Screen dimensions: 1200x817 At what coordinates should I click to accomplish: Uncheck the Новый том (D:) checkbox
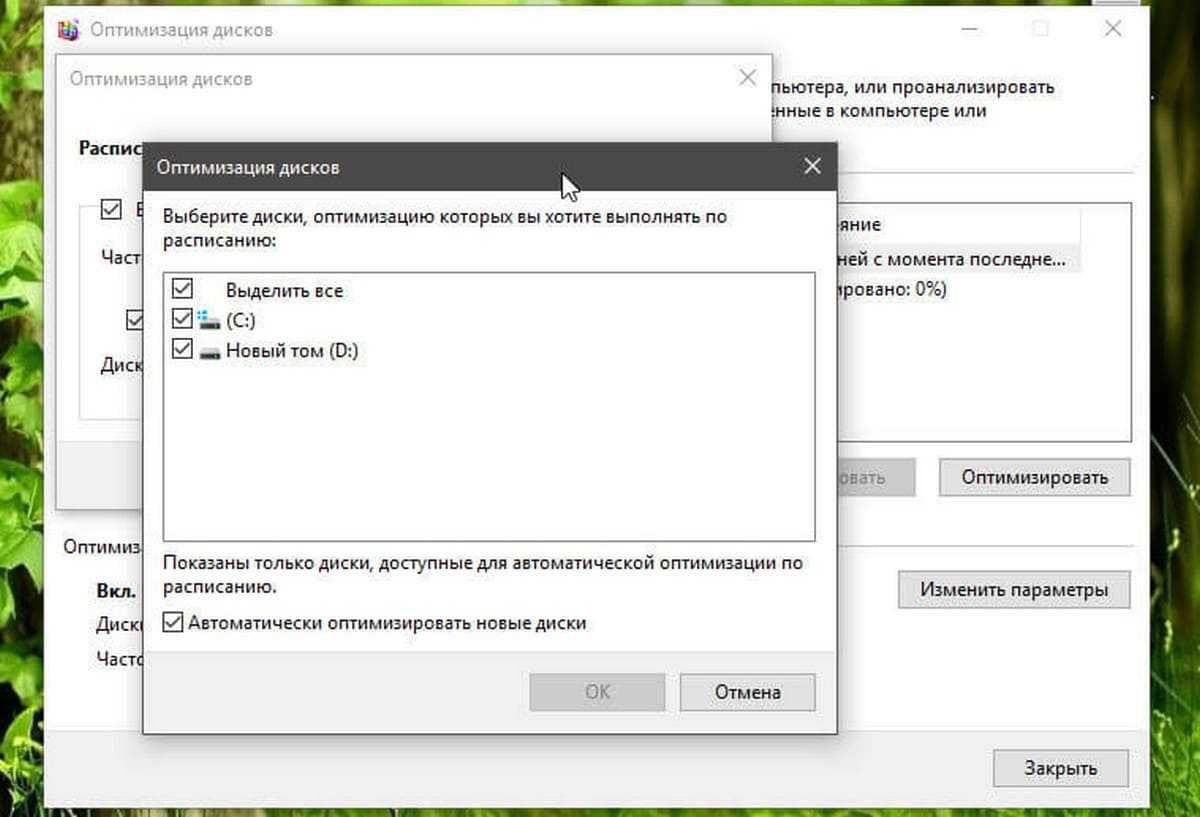tap(182, 350)
